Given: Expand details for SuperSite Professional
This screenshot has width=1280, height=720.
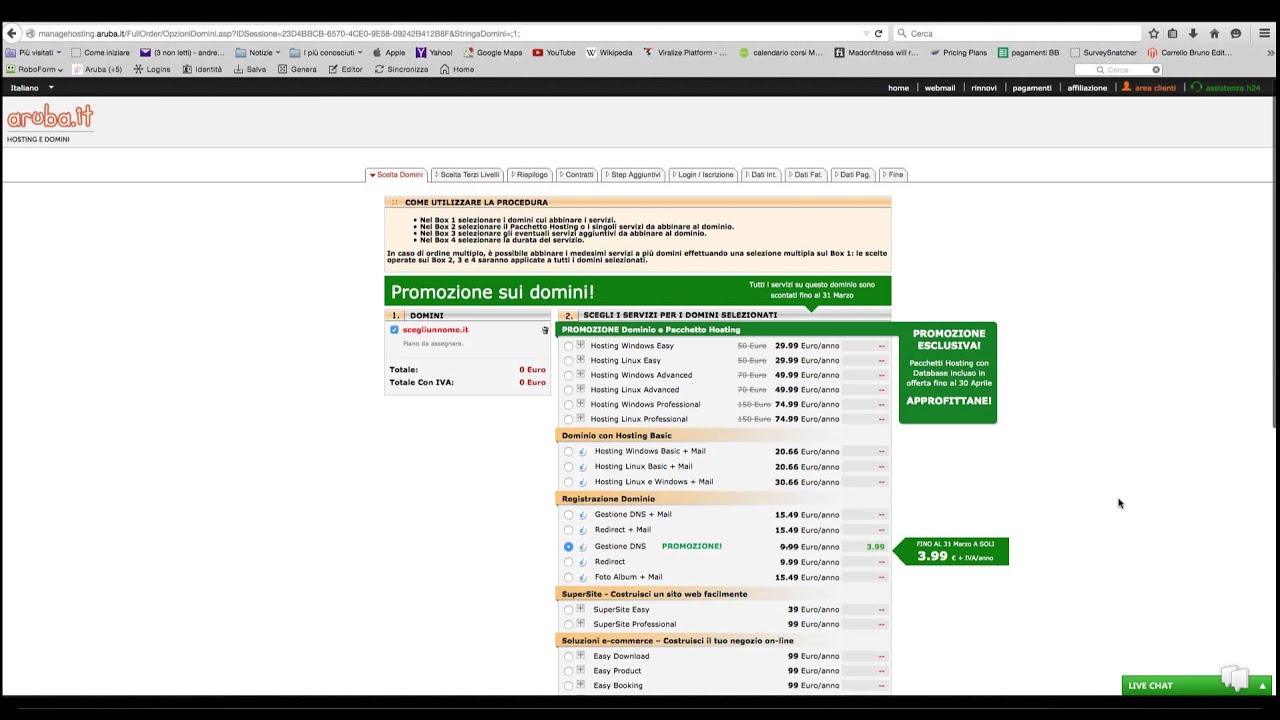Looking at the screenshot, I should (580, 624).
